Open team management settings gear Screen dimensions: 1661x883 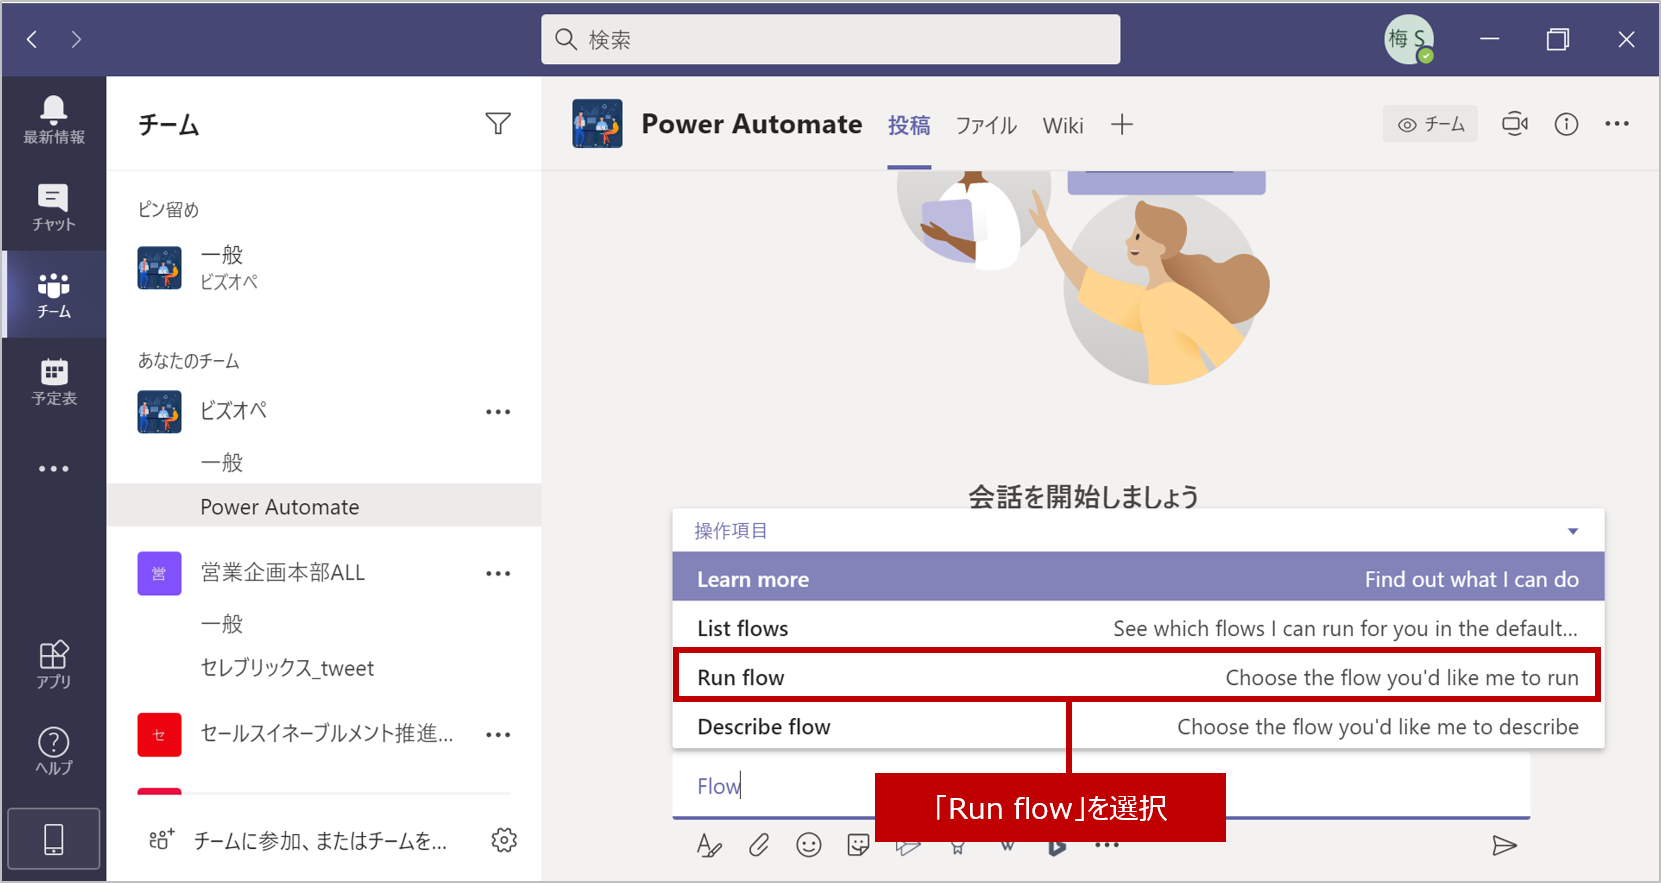504,840
